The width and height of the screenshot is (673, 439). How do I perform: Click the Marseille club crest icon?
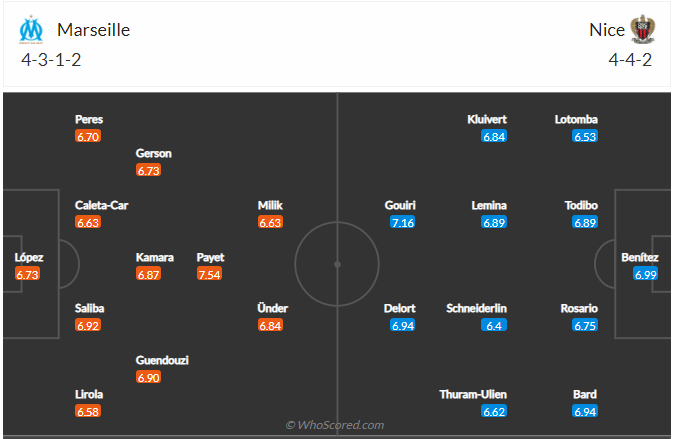click(31, 29)
